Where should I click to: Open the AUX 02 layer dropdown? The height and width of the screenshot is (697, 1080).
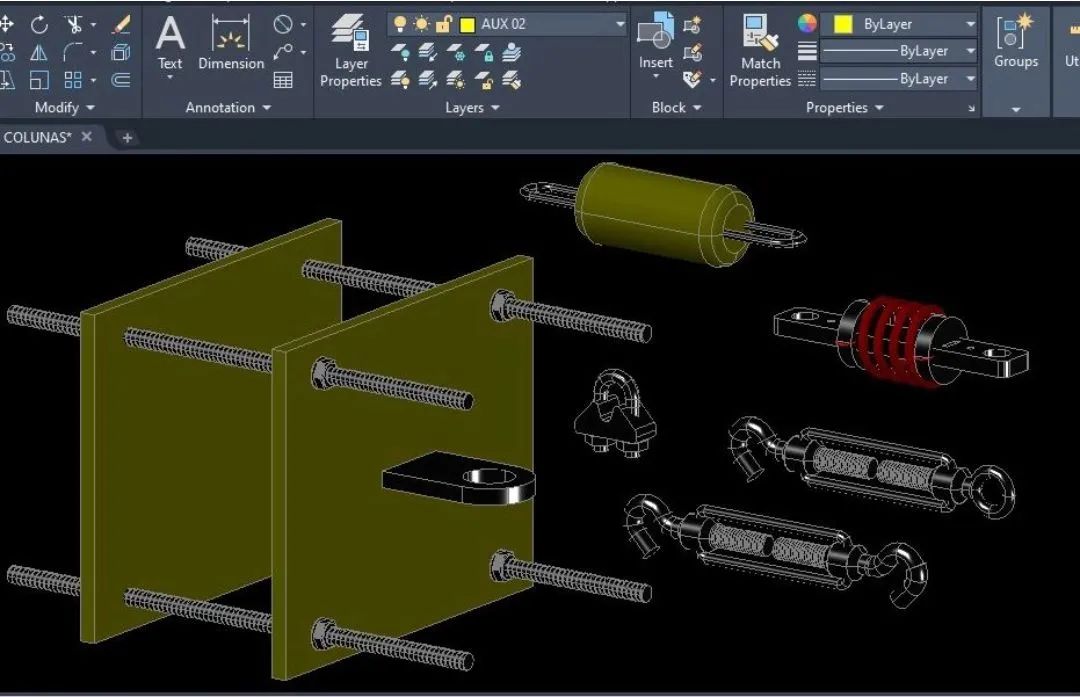[620, 24]
